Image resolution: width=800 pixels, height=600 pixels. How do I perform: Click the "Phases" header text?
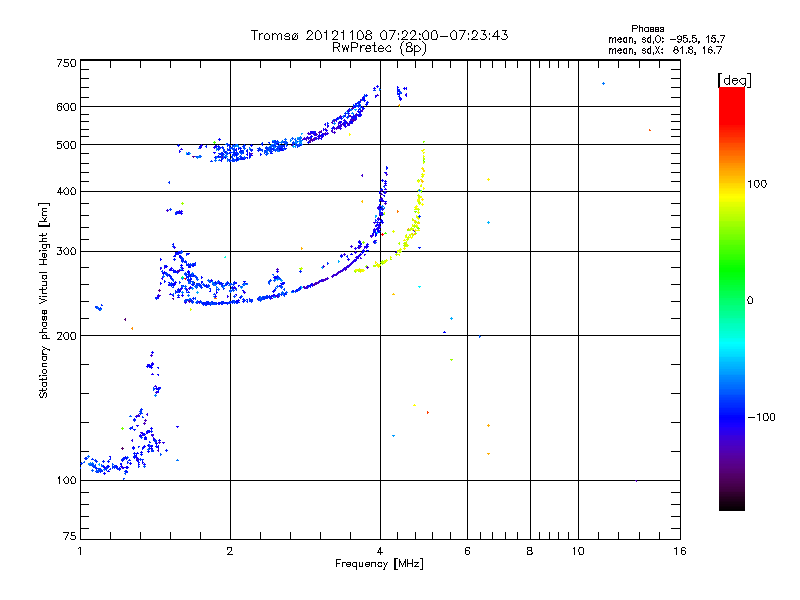pyautogui.click(x=647, y=29)
